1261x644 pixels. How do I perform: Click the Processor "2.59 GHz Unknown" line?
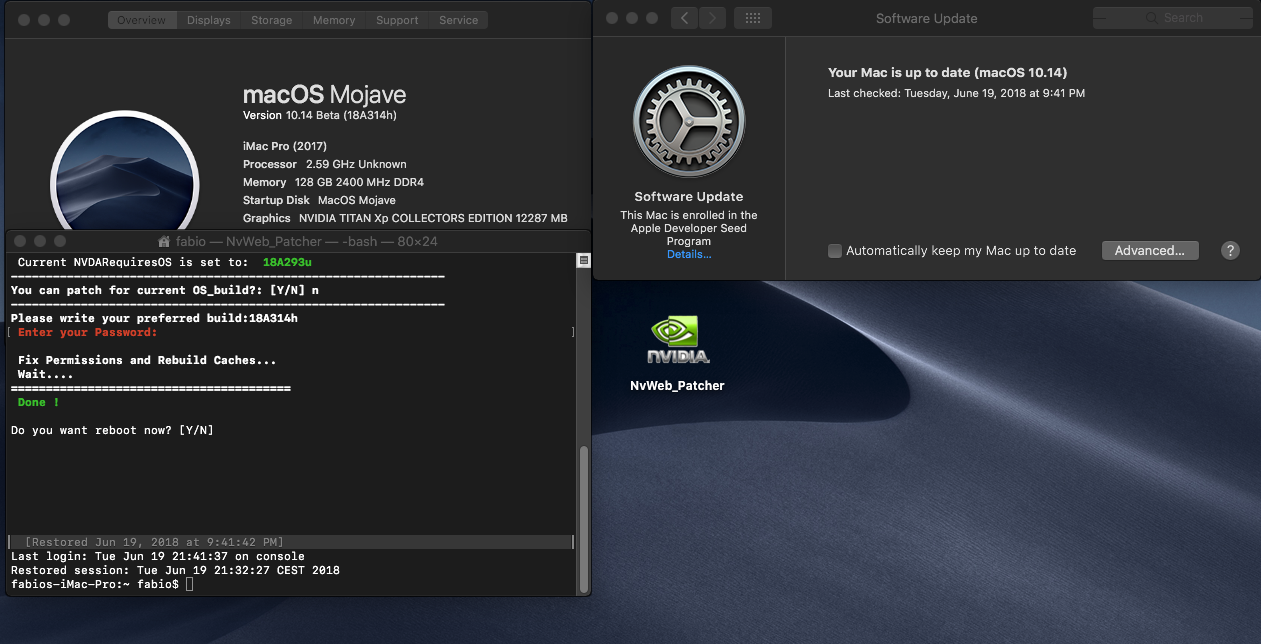tap(325, 164)
